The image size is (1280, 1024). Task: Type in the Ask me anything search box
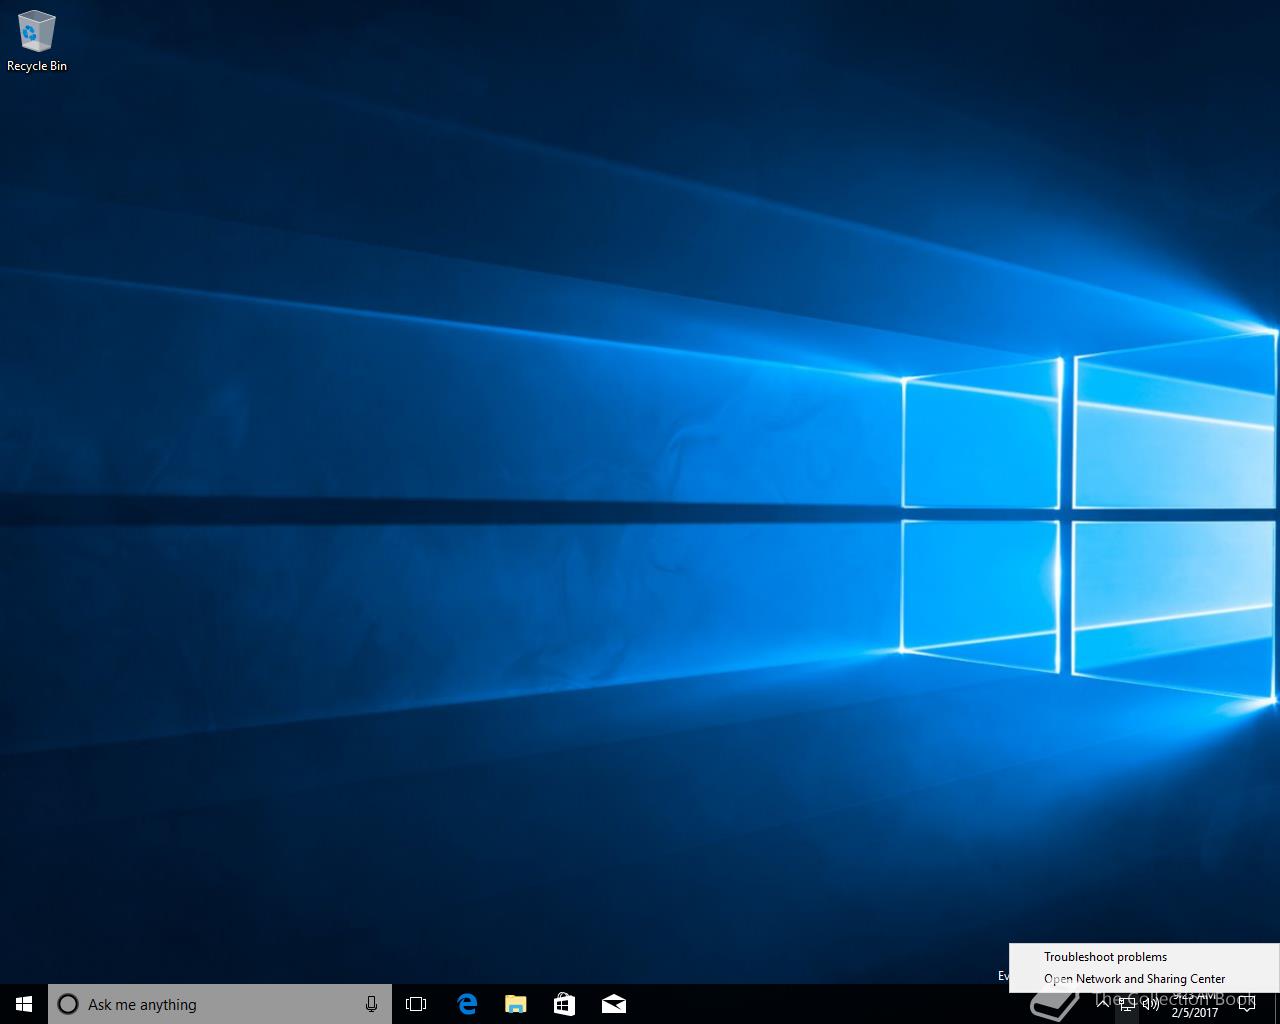(219, 1004)
